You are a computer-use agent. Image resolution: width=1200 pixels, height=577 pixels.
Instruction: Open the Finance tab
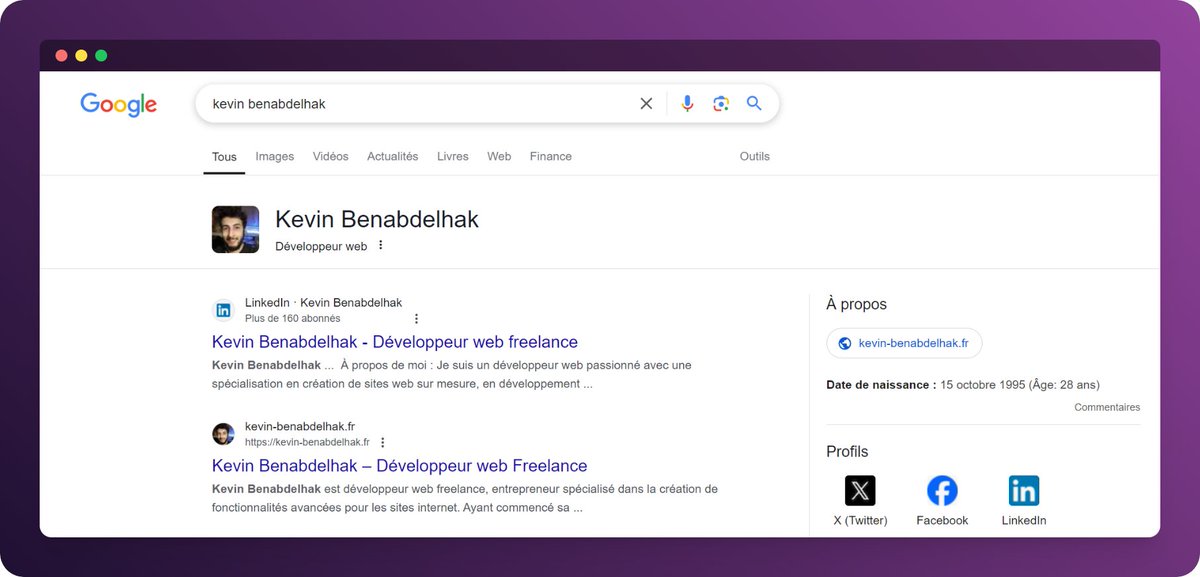pos(551,156)
